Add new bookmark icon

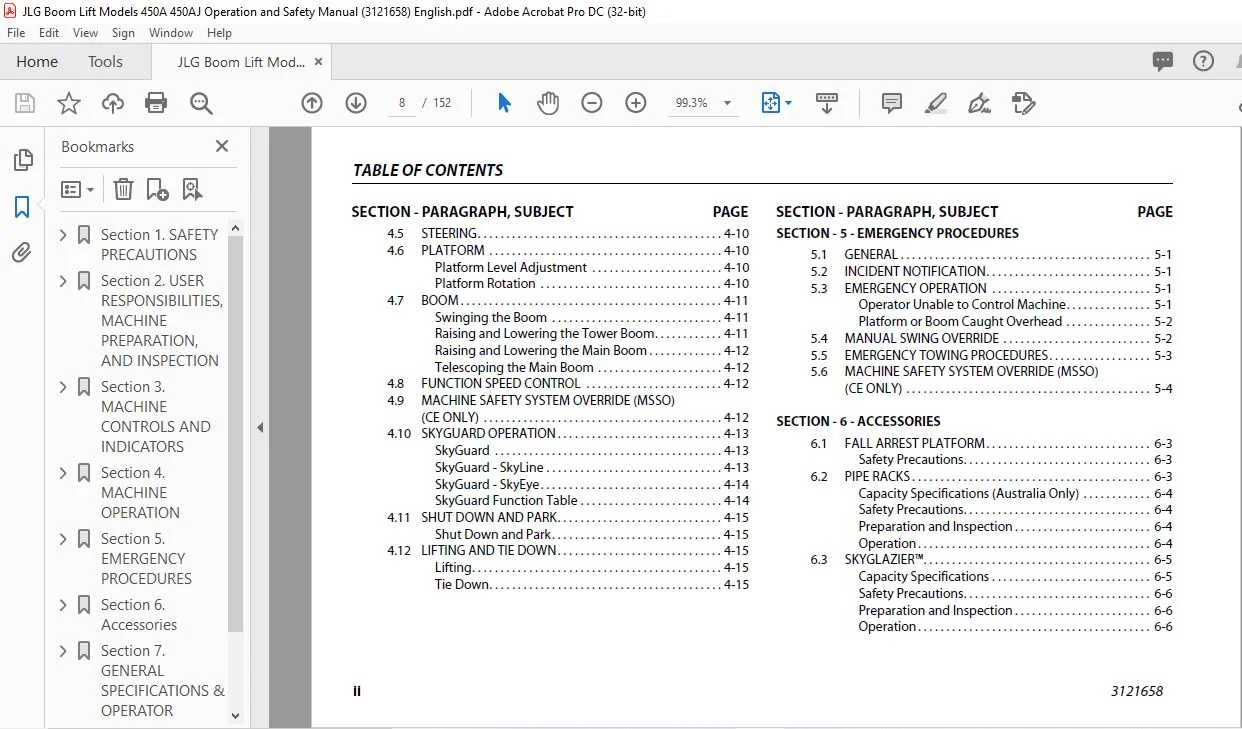coord(157,189)
